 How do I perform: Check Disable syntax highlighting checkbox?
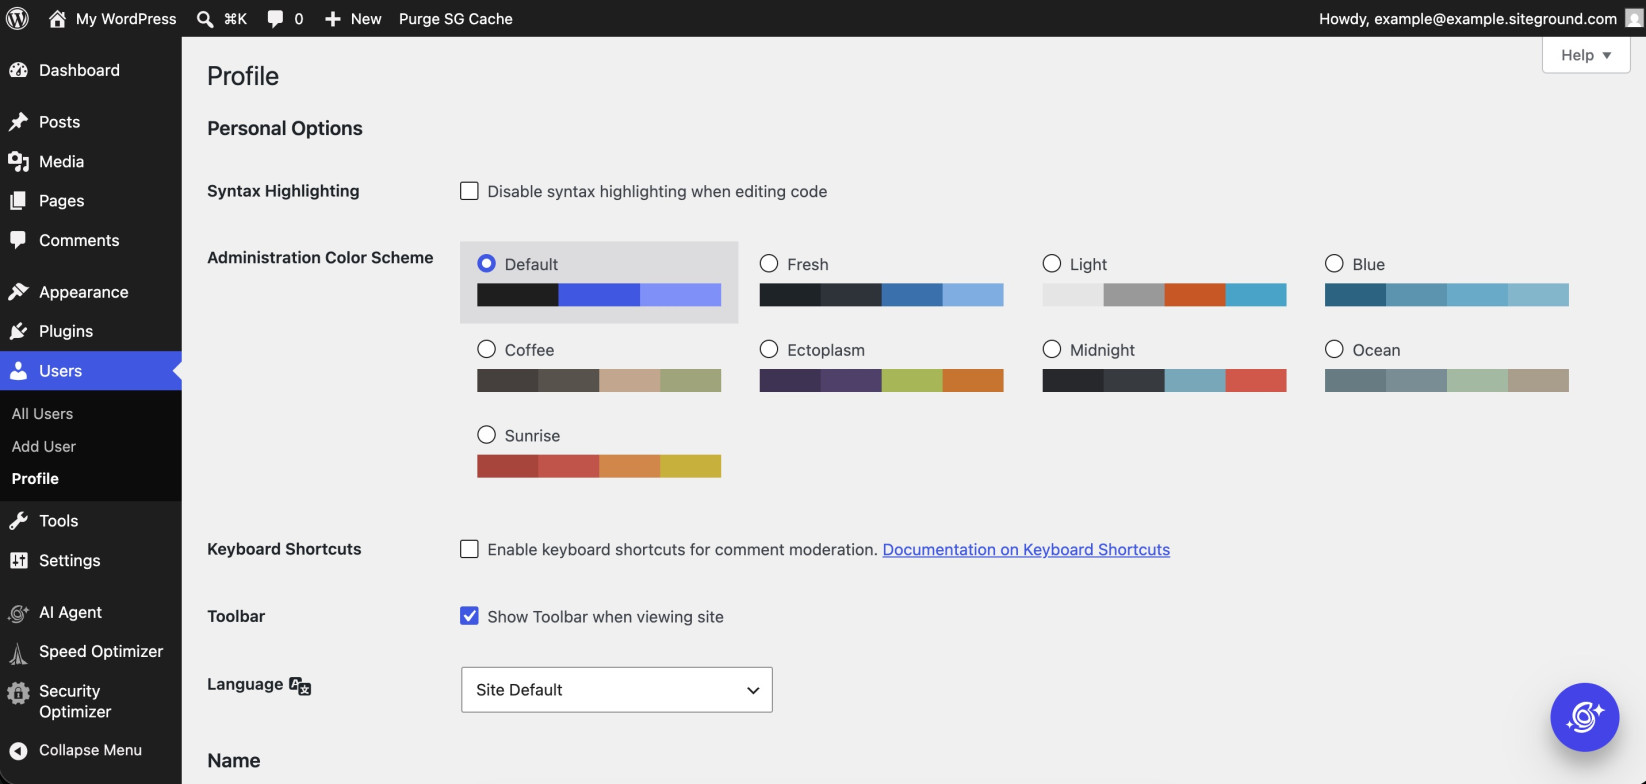pos(469,191)
